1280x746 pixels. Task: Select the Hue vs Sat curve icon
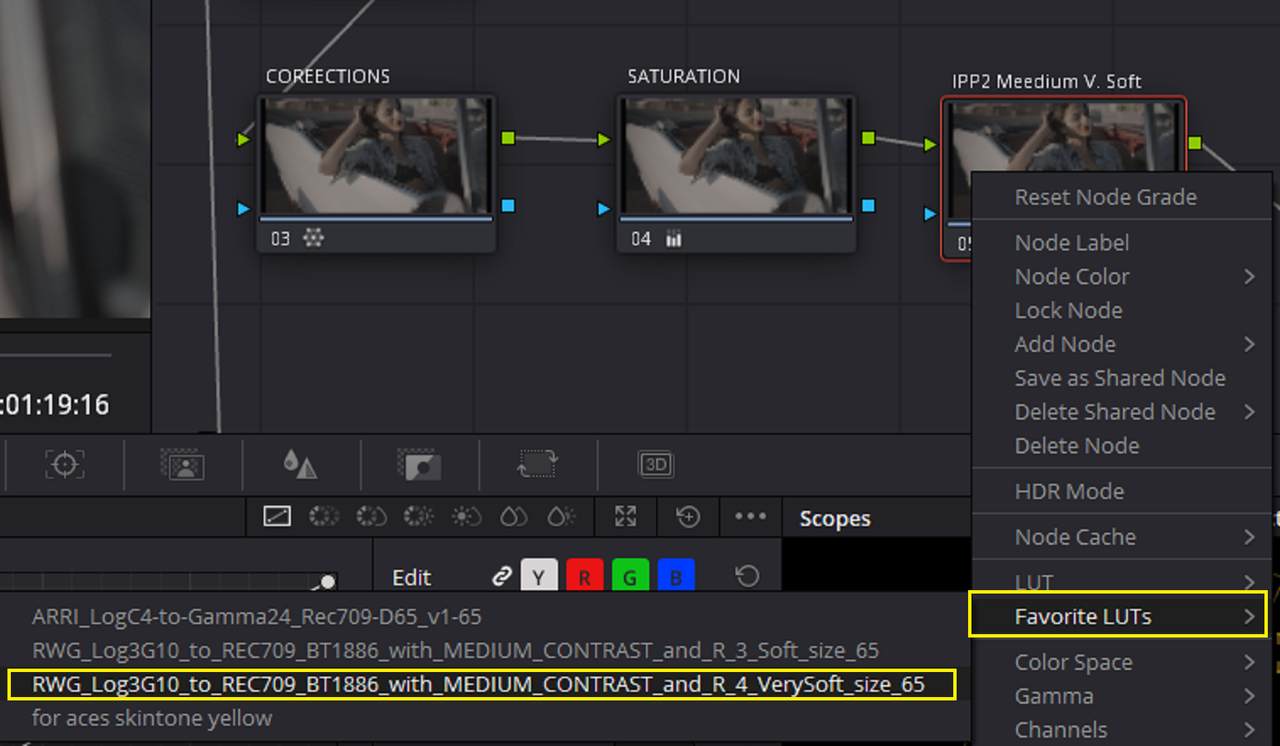point(371,516)
